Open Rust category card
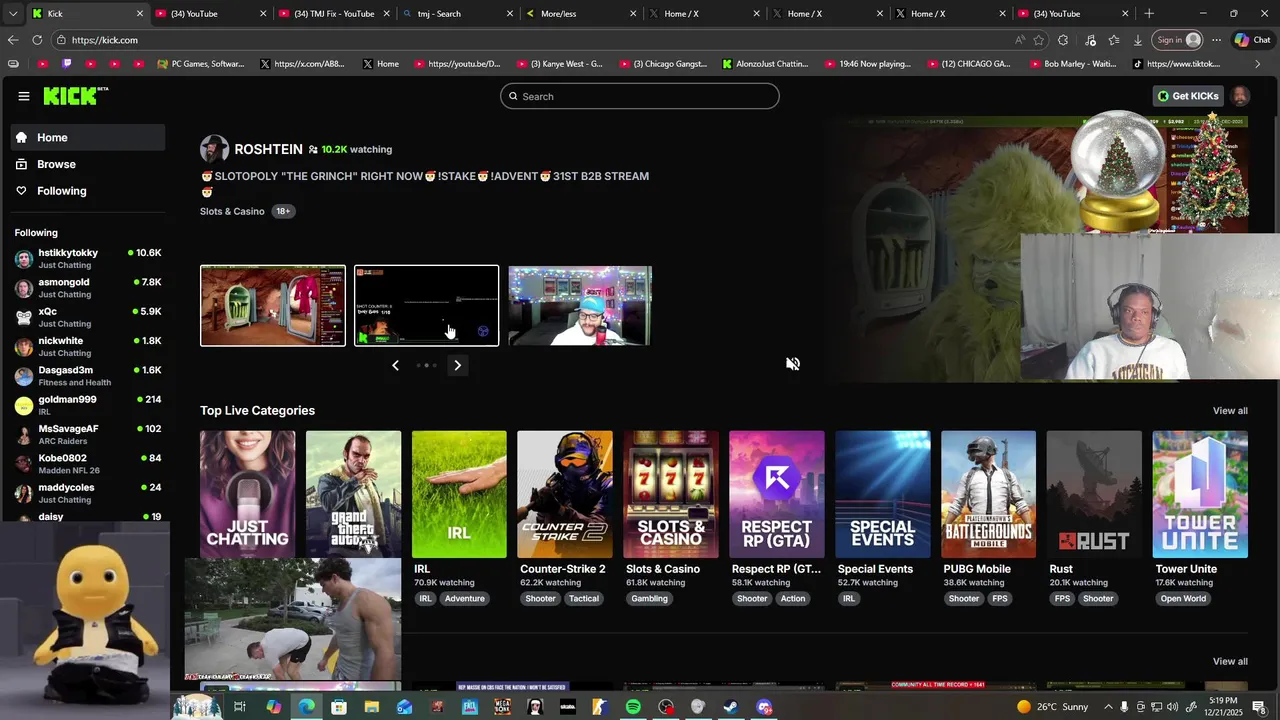Viewport: 1280px width, 720px height. click(x=1094, y=494)
